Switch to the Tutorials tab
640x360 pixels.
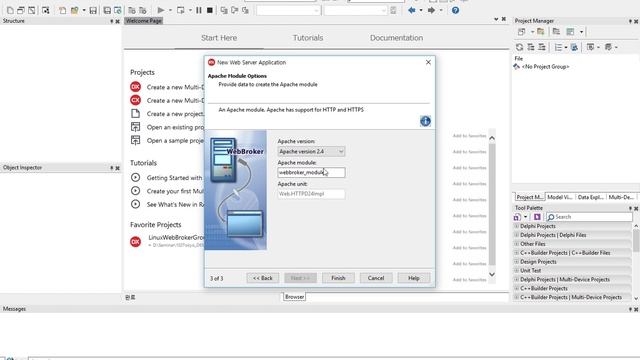tap(308, 38)
